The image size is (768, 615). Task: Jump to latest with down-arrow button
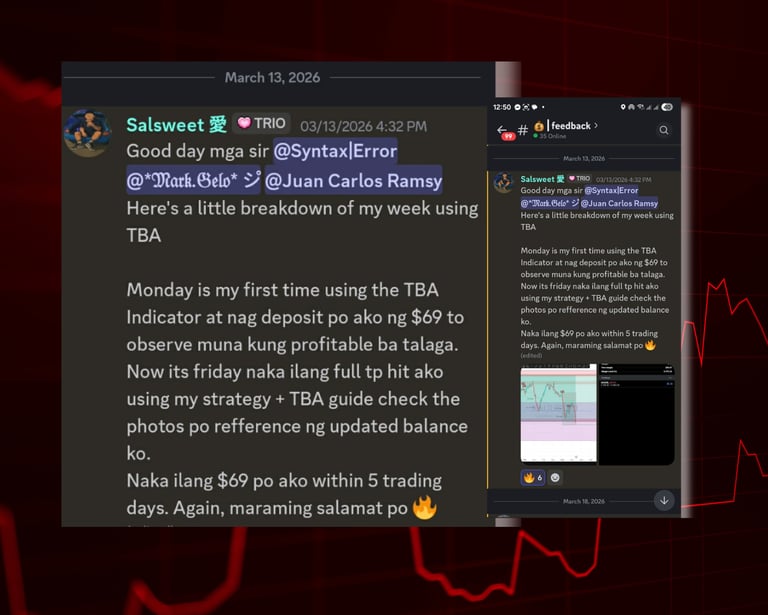tap(664, 500)
